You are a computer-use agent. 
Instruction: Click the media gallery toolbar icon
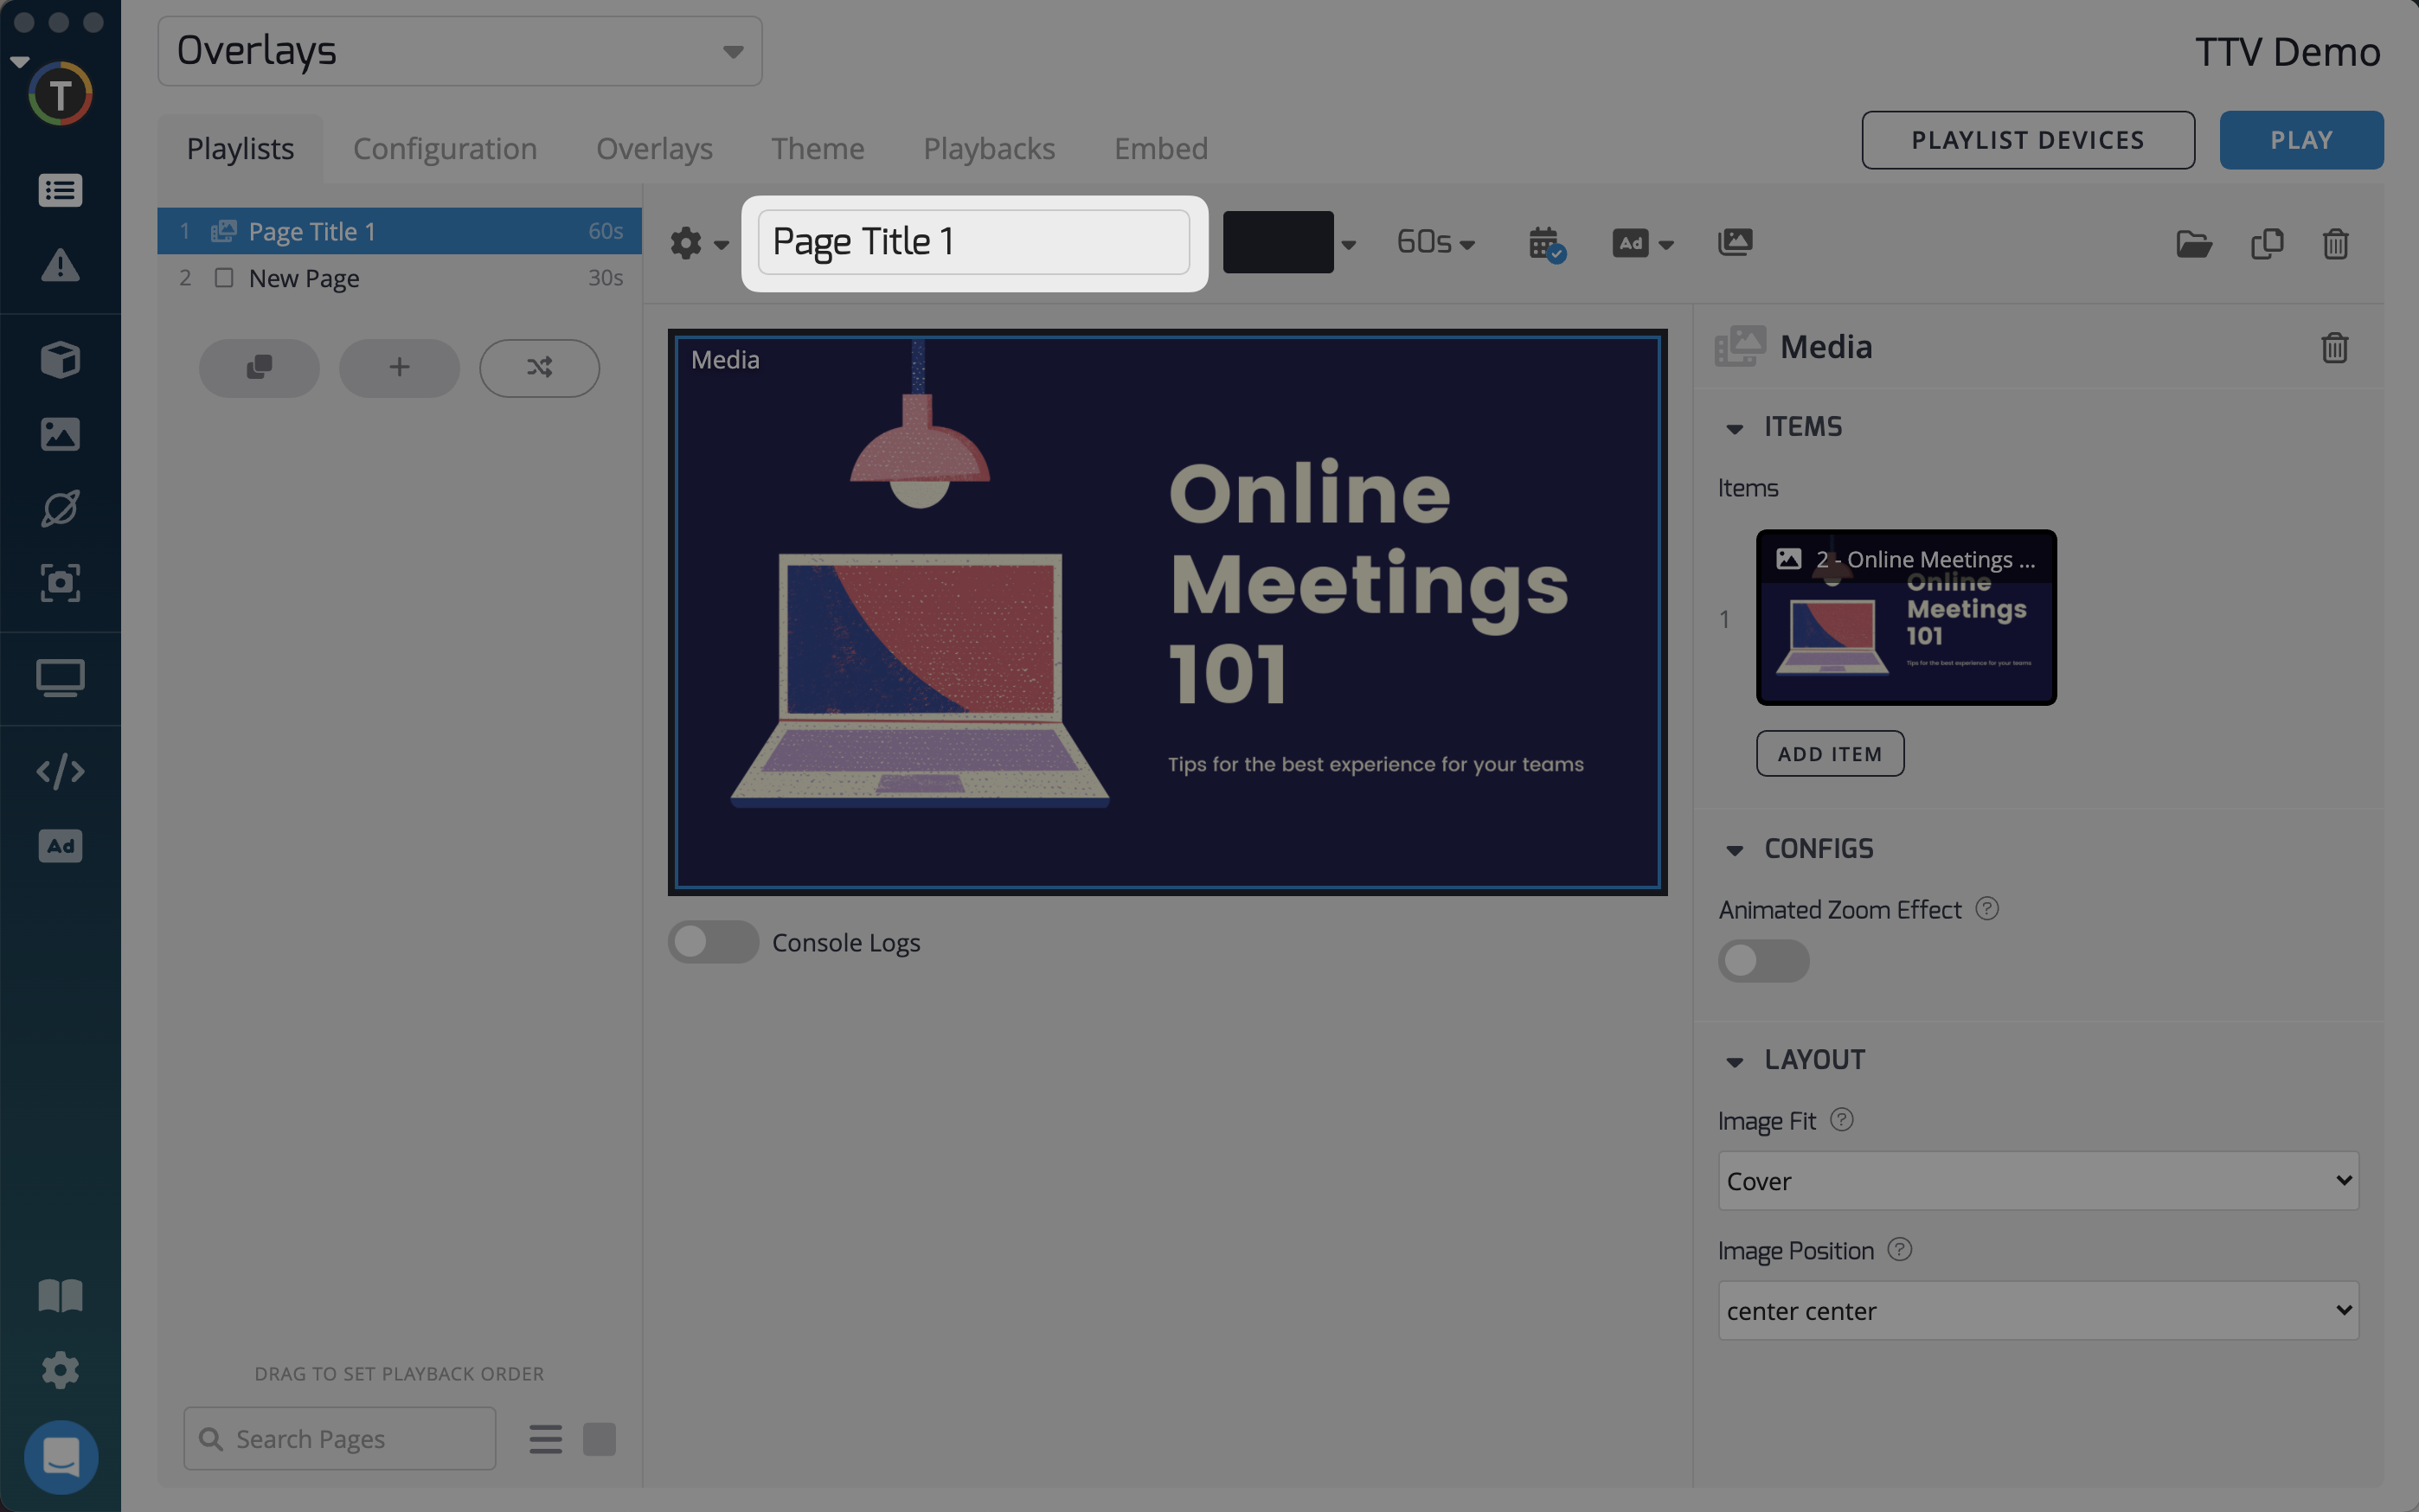1735,242
